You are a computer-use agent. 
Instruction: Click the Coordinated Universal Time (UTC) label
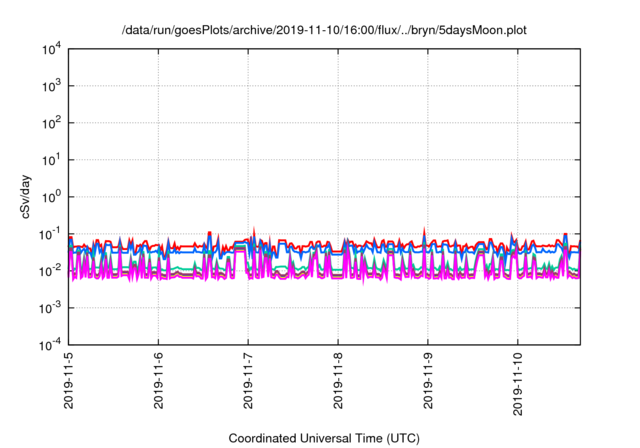[x=324, y=438]
